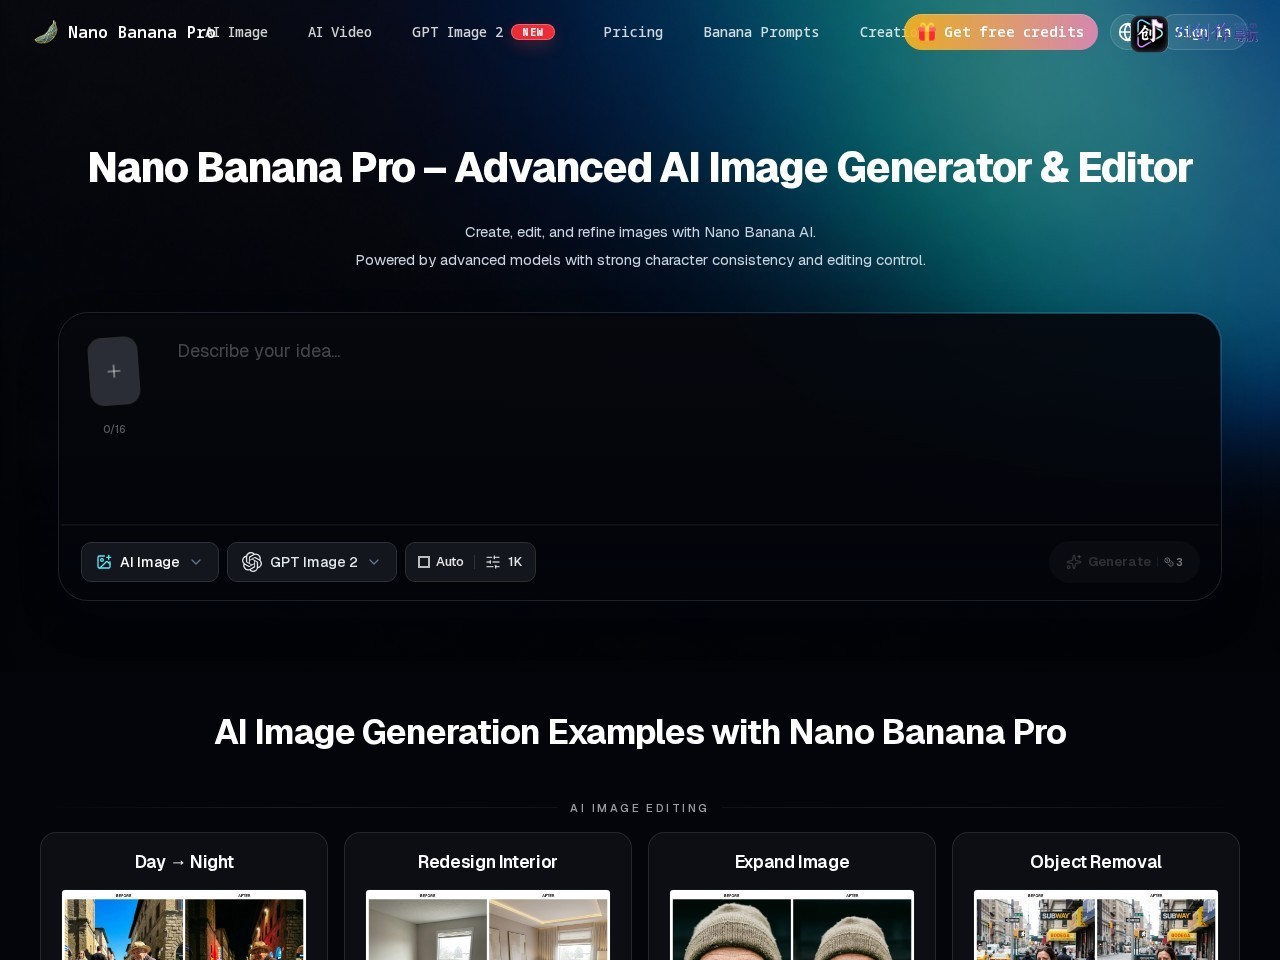Click the Redesign Interior card title
Image resolution: width=1280 pixels, height=960 pixels.
pyautogui.click(x=488, y=862)
